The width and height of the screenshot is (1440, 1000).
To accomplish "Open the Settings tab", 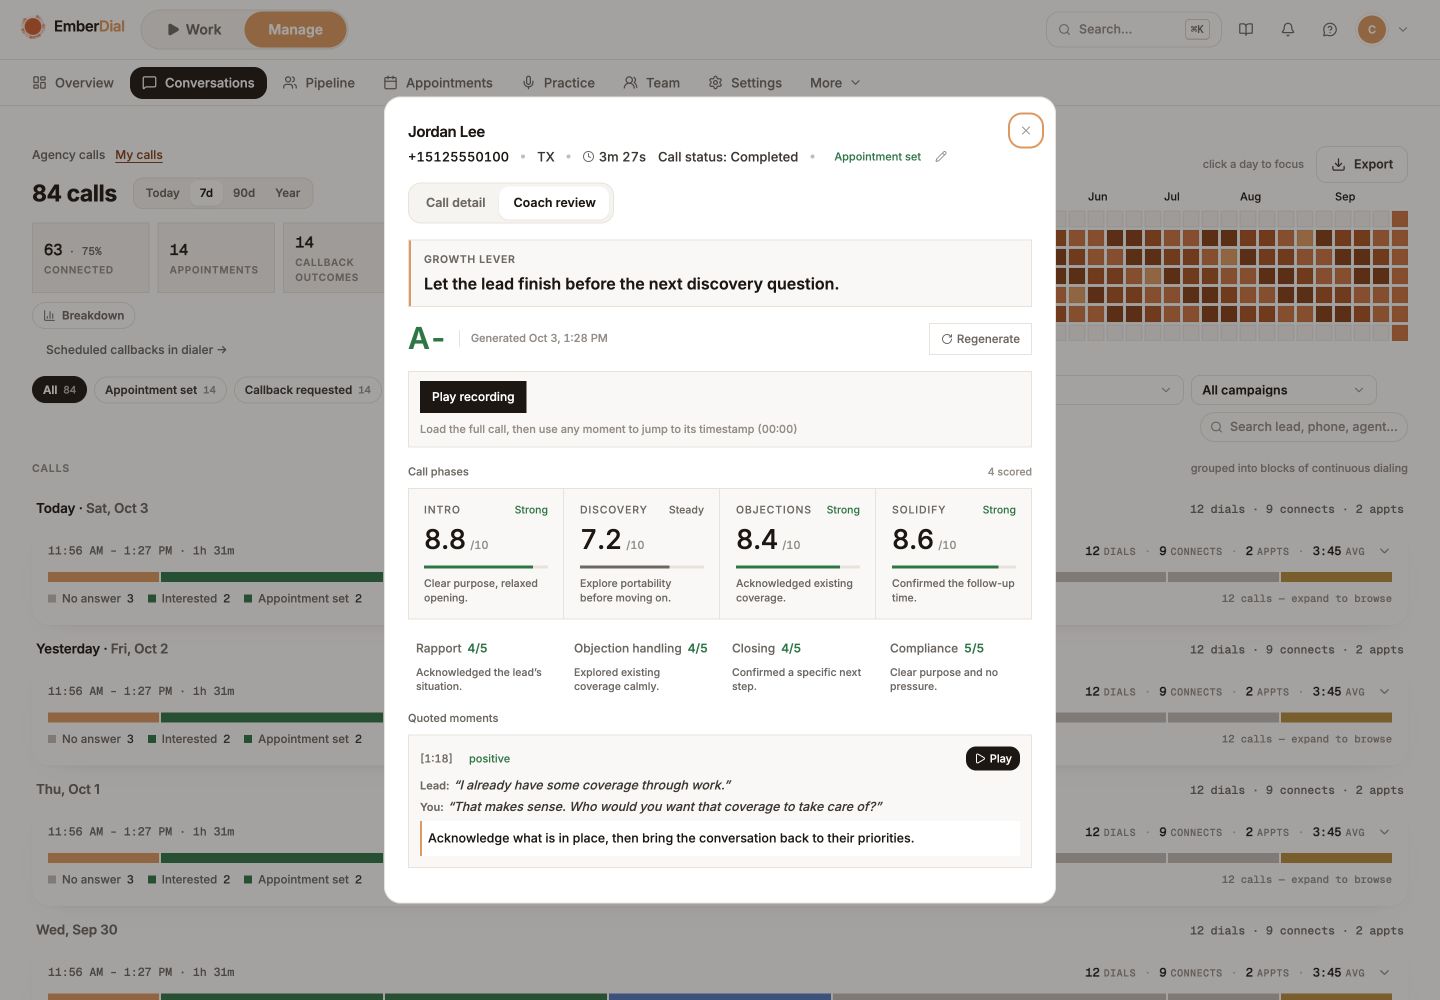I will (x=745, y=83).
